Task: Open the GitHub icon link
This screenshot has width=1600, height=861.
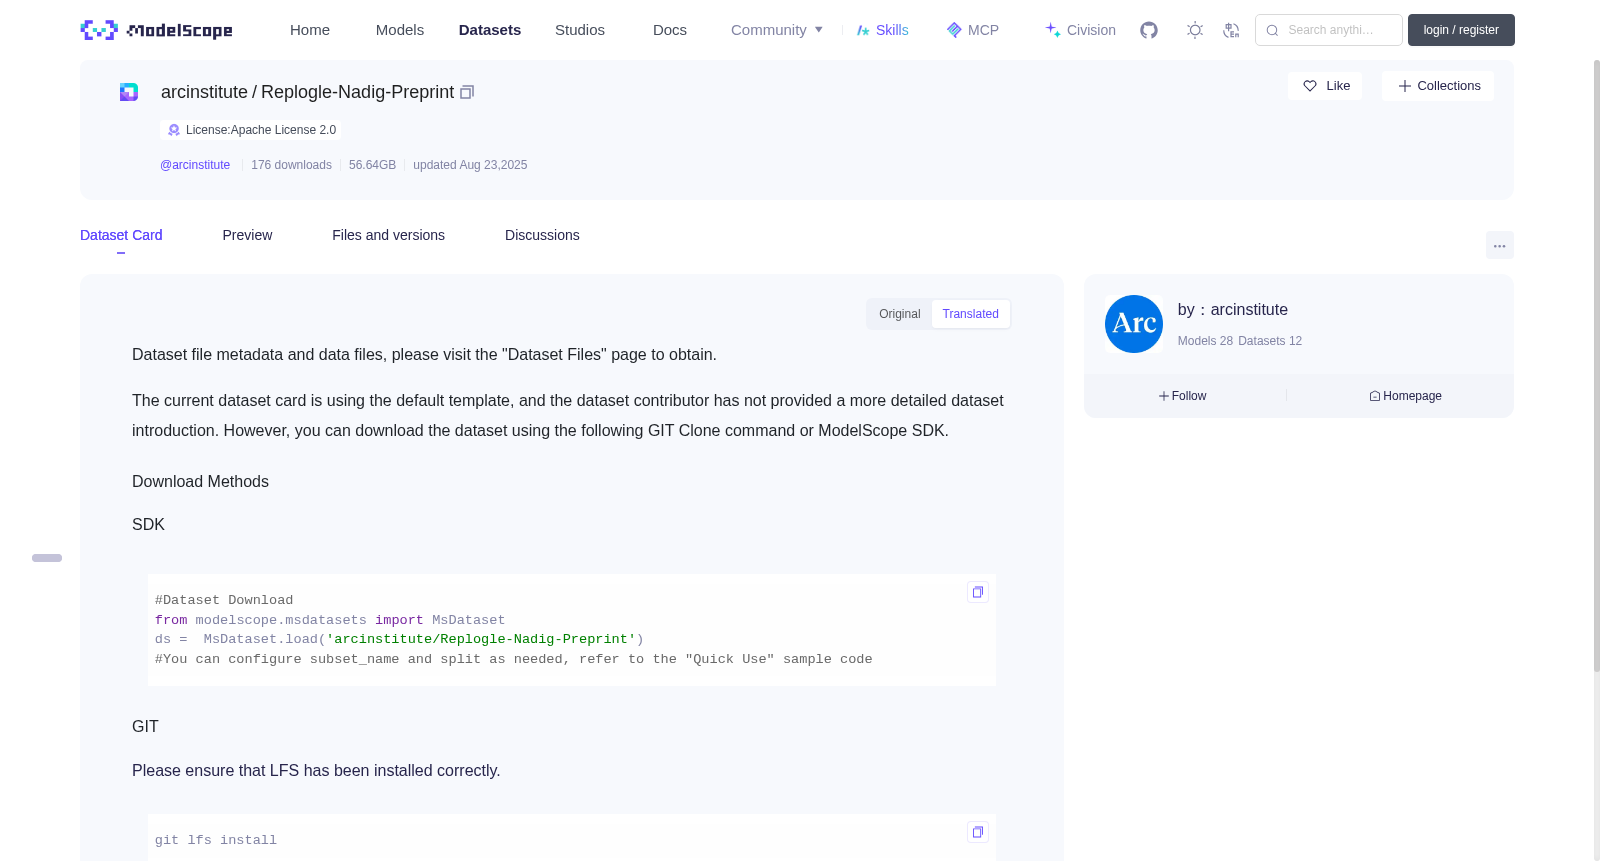Action: [1149, 30]
